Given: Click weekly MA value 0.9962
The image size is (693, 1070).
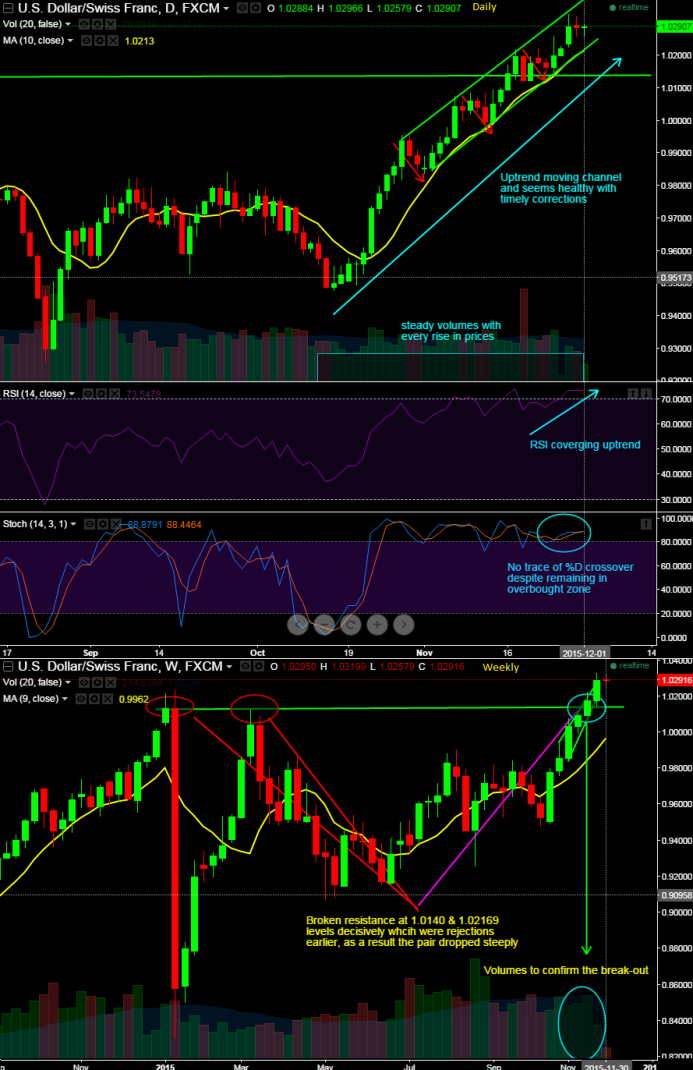Looking at the screenshot, I should point(134,699).
